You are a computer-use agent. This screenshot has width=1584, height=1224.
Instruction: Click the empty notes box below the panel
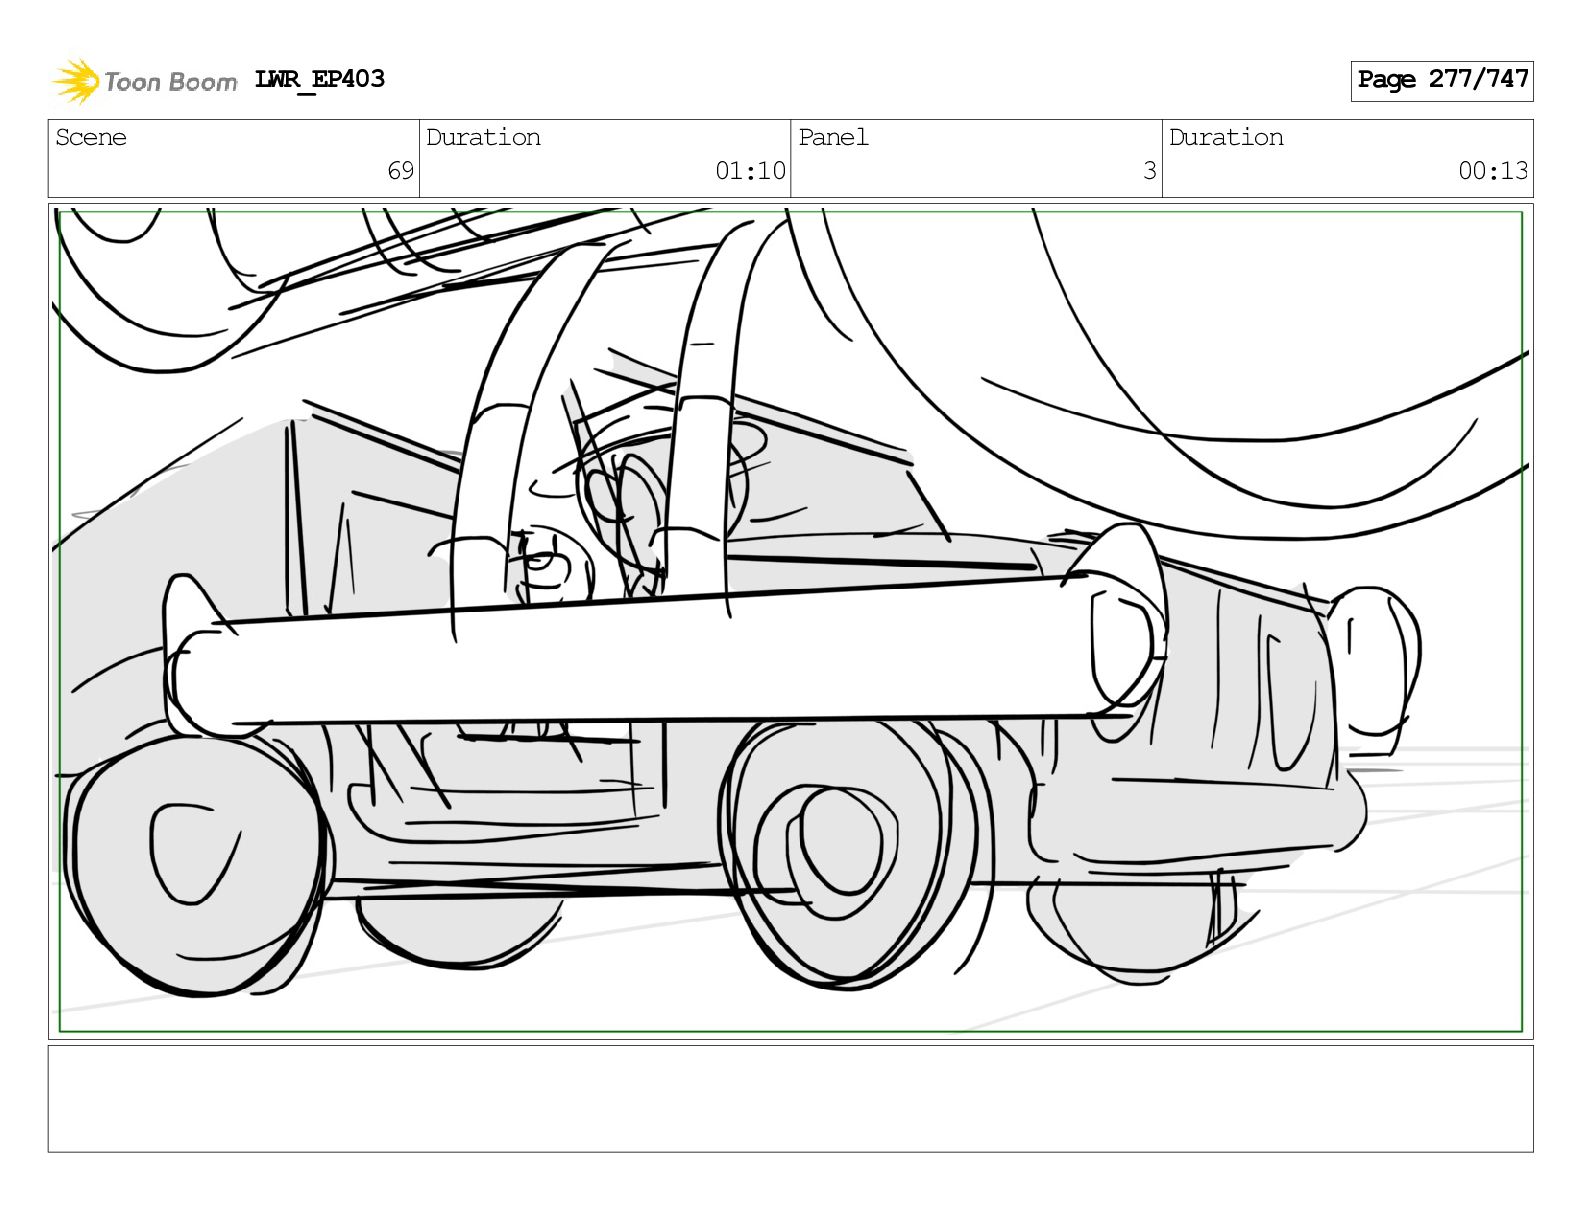790,1099
